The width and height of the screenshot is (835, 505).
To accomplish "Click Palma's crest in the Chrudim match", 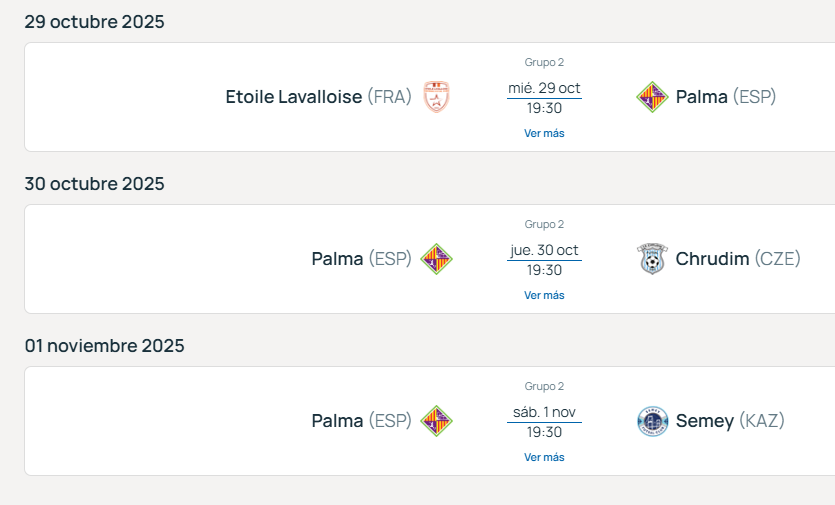I will (x=436, y=259).
